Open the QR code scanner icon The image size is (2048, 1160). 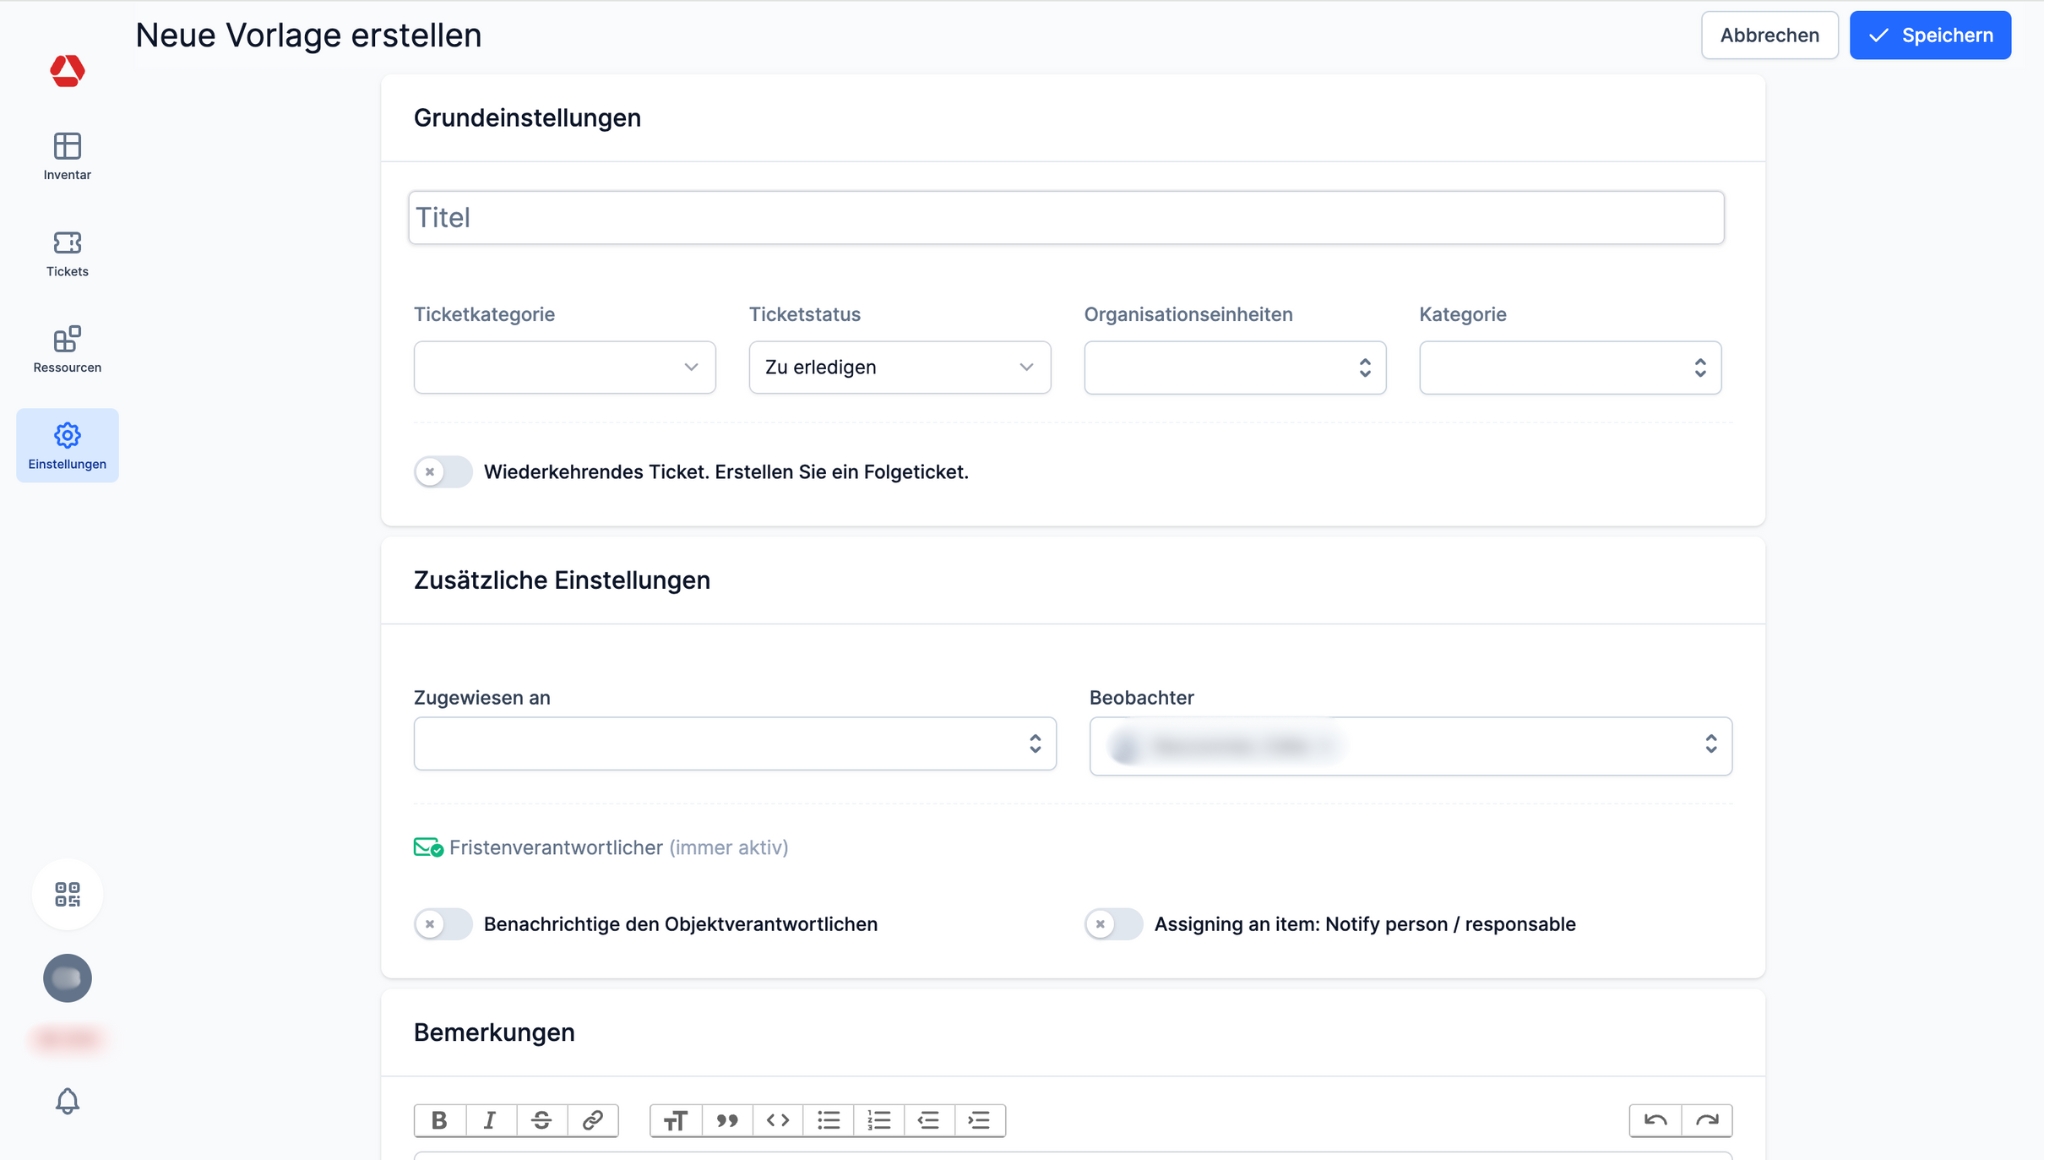[67, 894]
